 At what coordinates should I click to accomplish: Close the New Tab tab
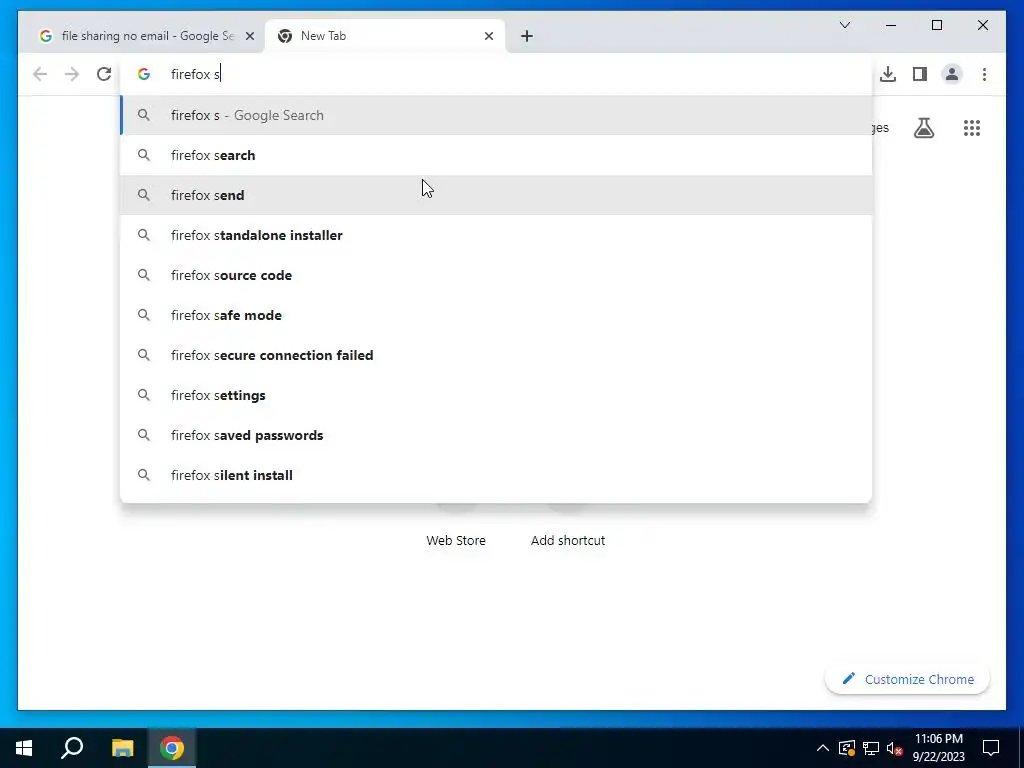click(x=488, y=36)
